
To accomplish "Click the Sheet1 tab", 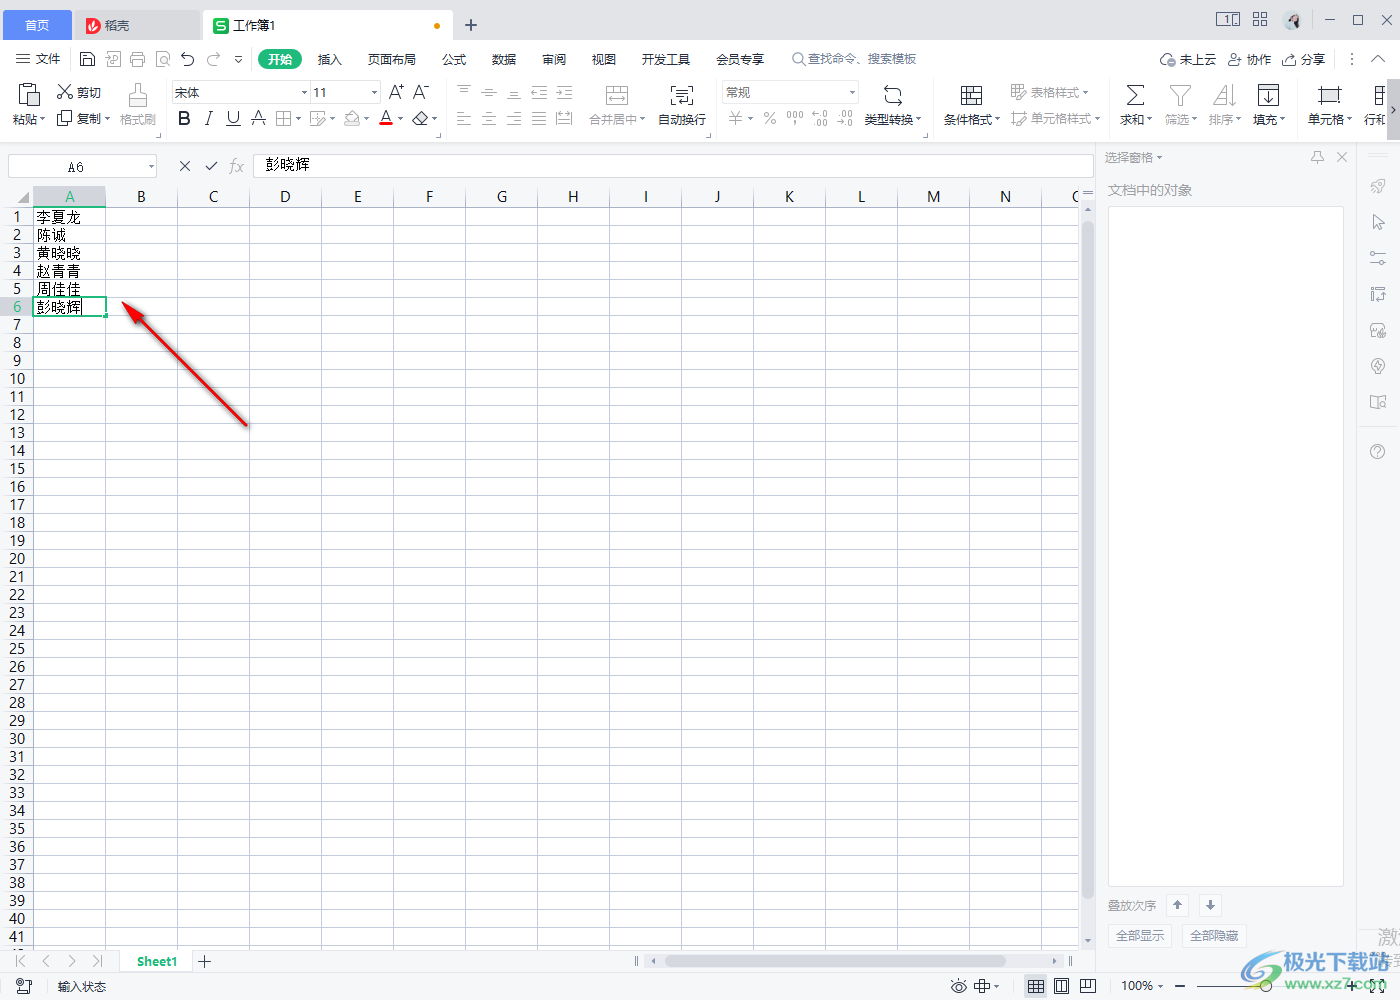I will point(157,961).
